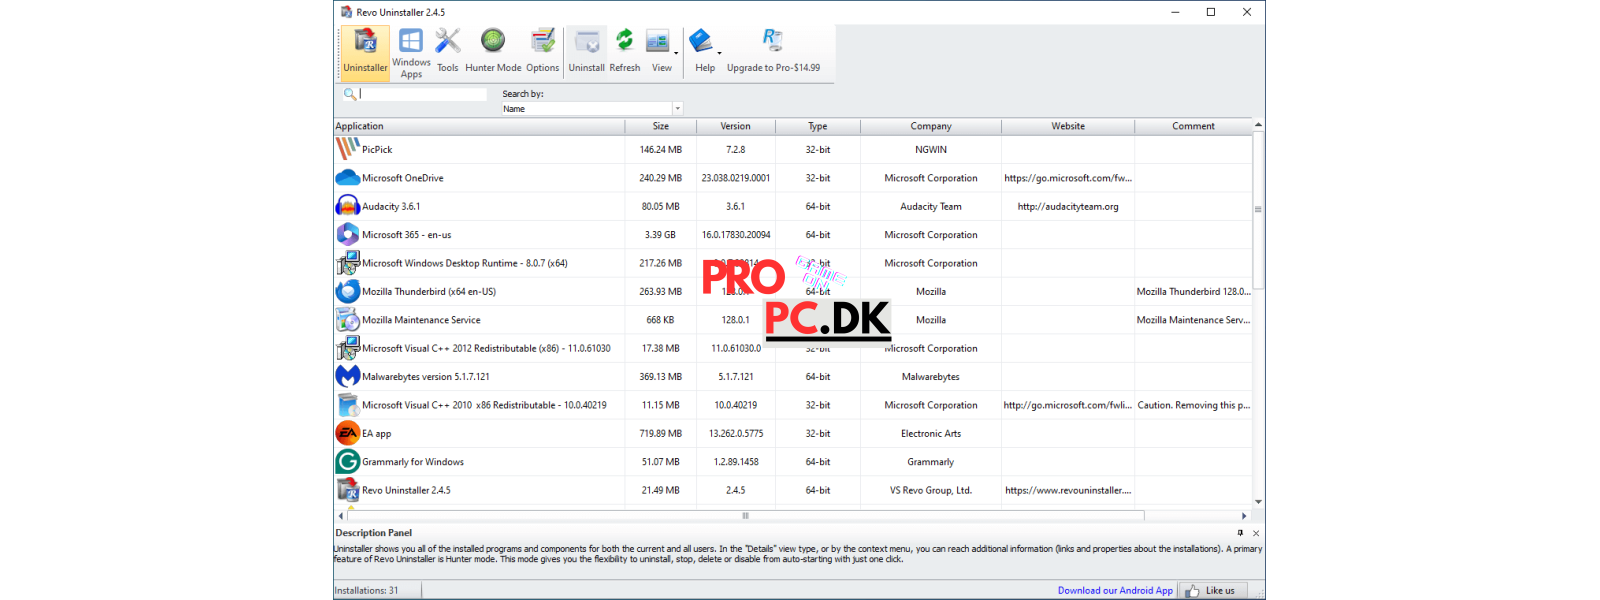Screen dimensions: 1600x600
Task: Click the 5.1.7.121 version cell
Action: 736,377
